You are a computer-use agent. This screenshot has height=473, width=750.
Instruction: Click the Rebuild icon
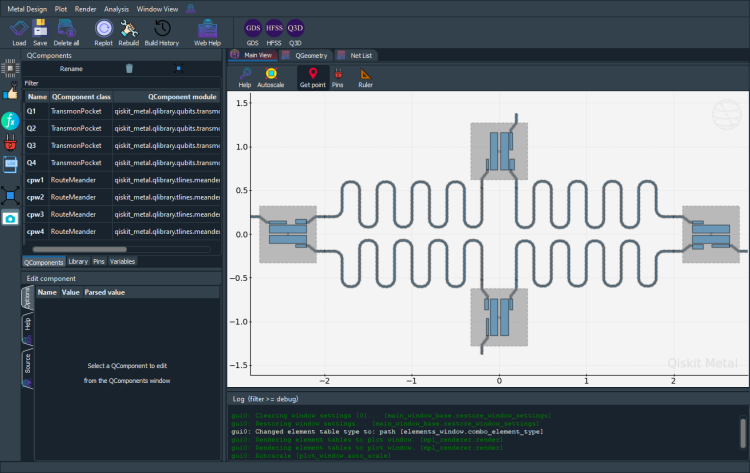tap(129, 33)
